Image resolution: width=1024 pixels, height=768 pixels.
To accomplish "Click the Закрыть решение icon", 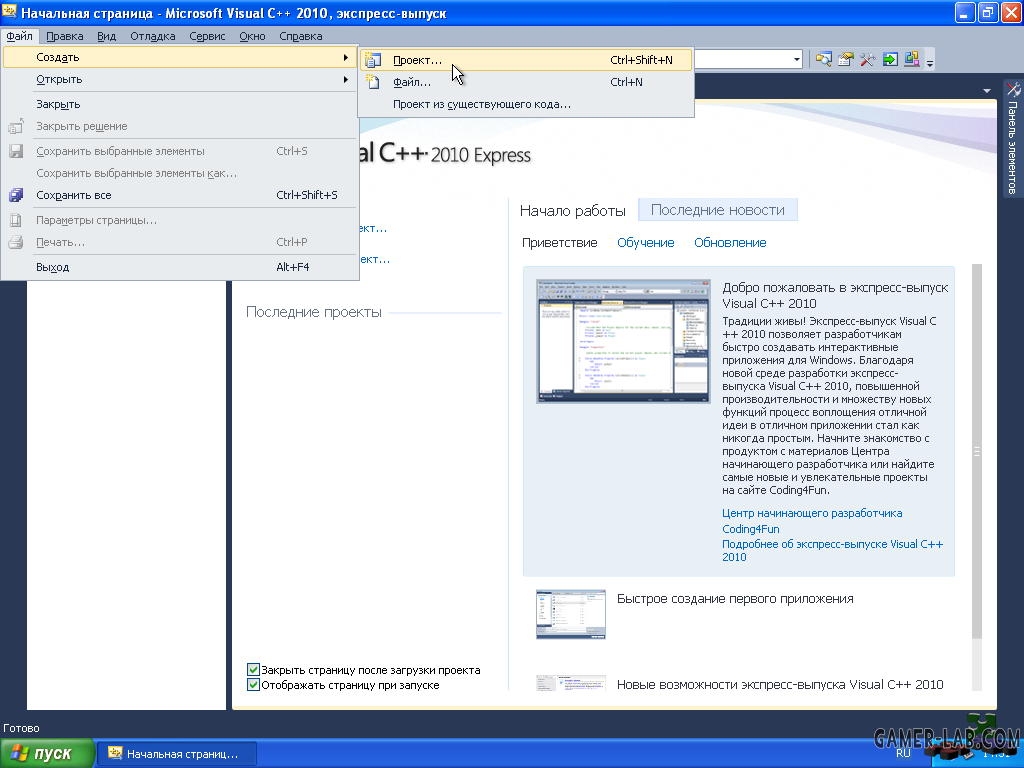I will tap(16, 126).
